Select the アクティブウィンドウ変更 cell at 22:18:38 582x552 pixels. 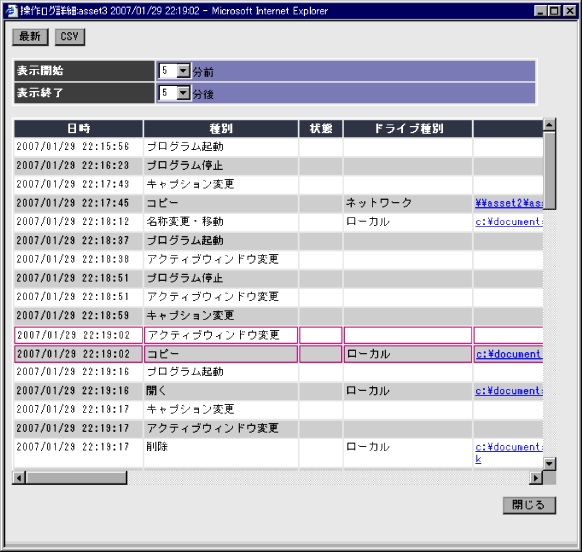click(221, 259)
